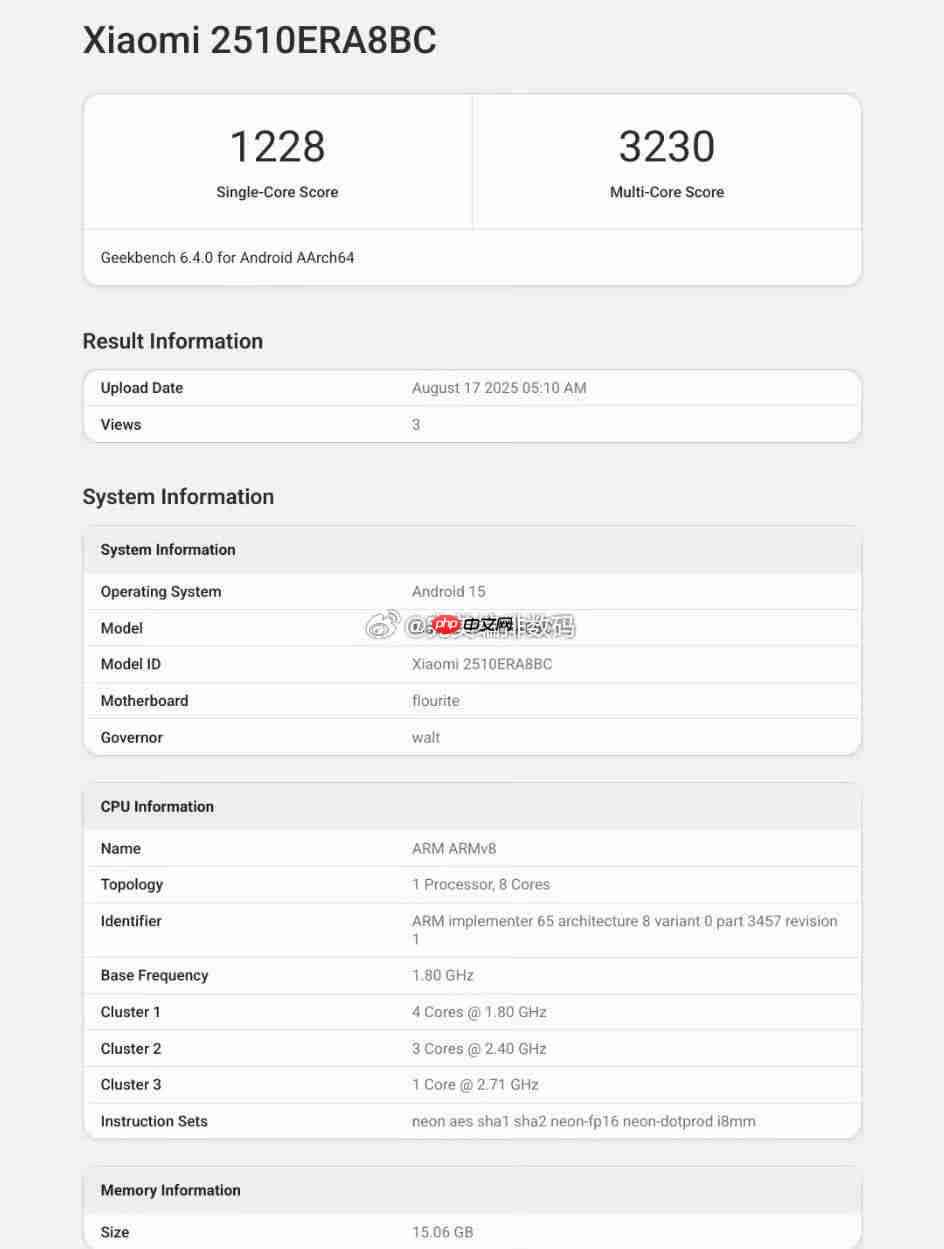Select the Geekbench 6.4.0 for Android AArch64 label

tap(227, 257)
